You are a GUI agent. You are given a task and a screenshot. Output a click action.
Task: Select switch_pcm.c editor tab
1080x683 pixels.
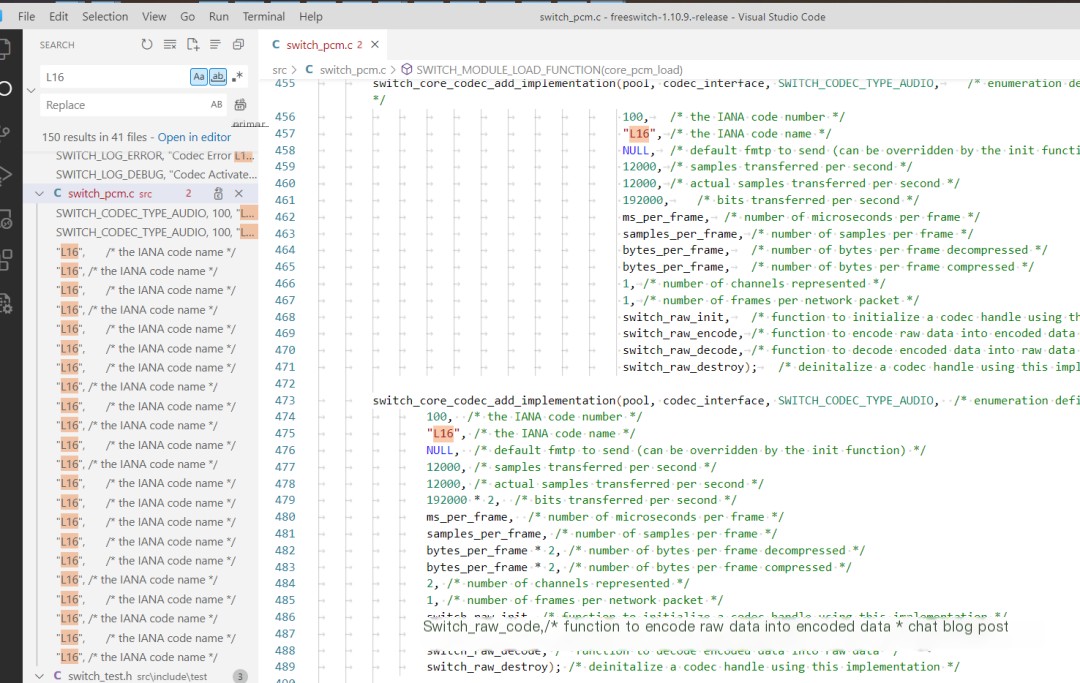[322, 45]
